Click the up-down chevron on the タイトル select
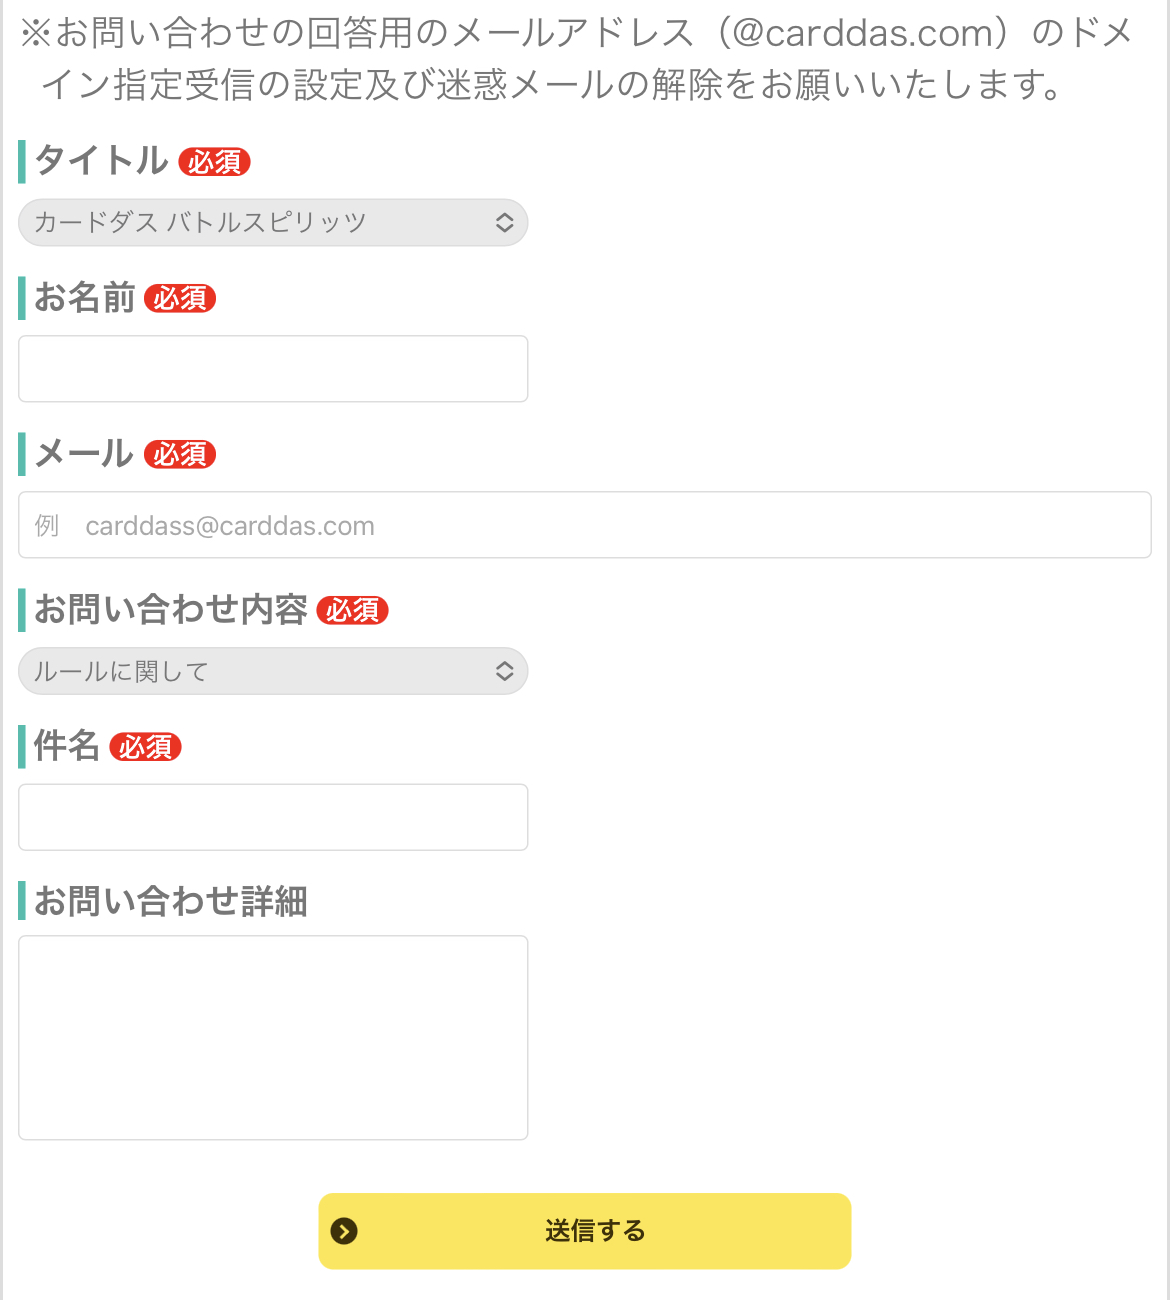1170x1300 pixels. pyautogui.click(x=504, y=223)
